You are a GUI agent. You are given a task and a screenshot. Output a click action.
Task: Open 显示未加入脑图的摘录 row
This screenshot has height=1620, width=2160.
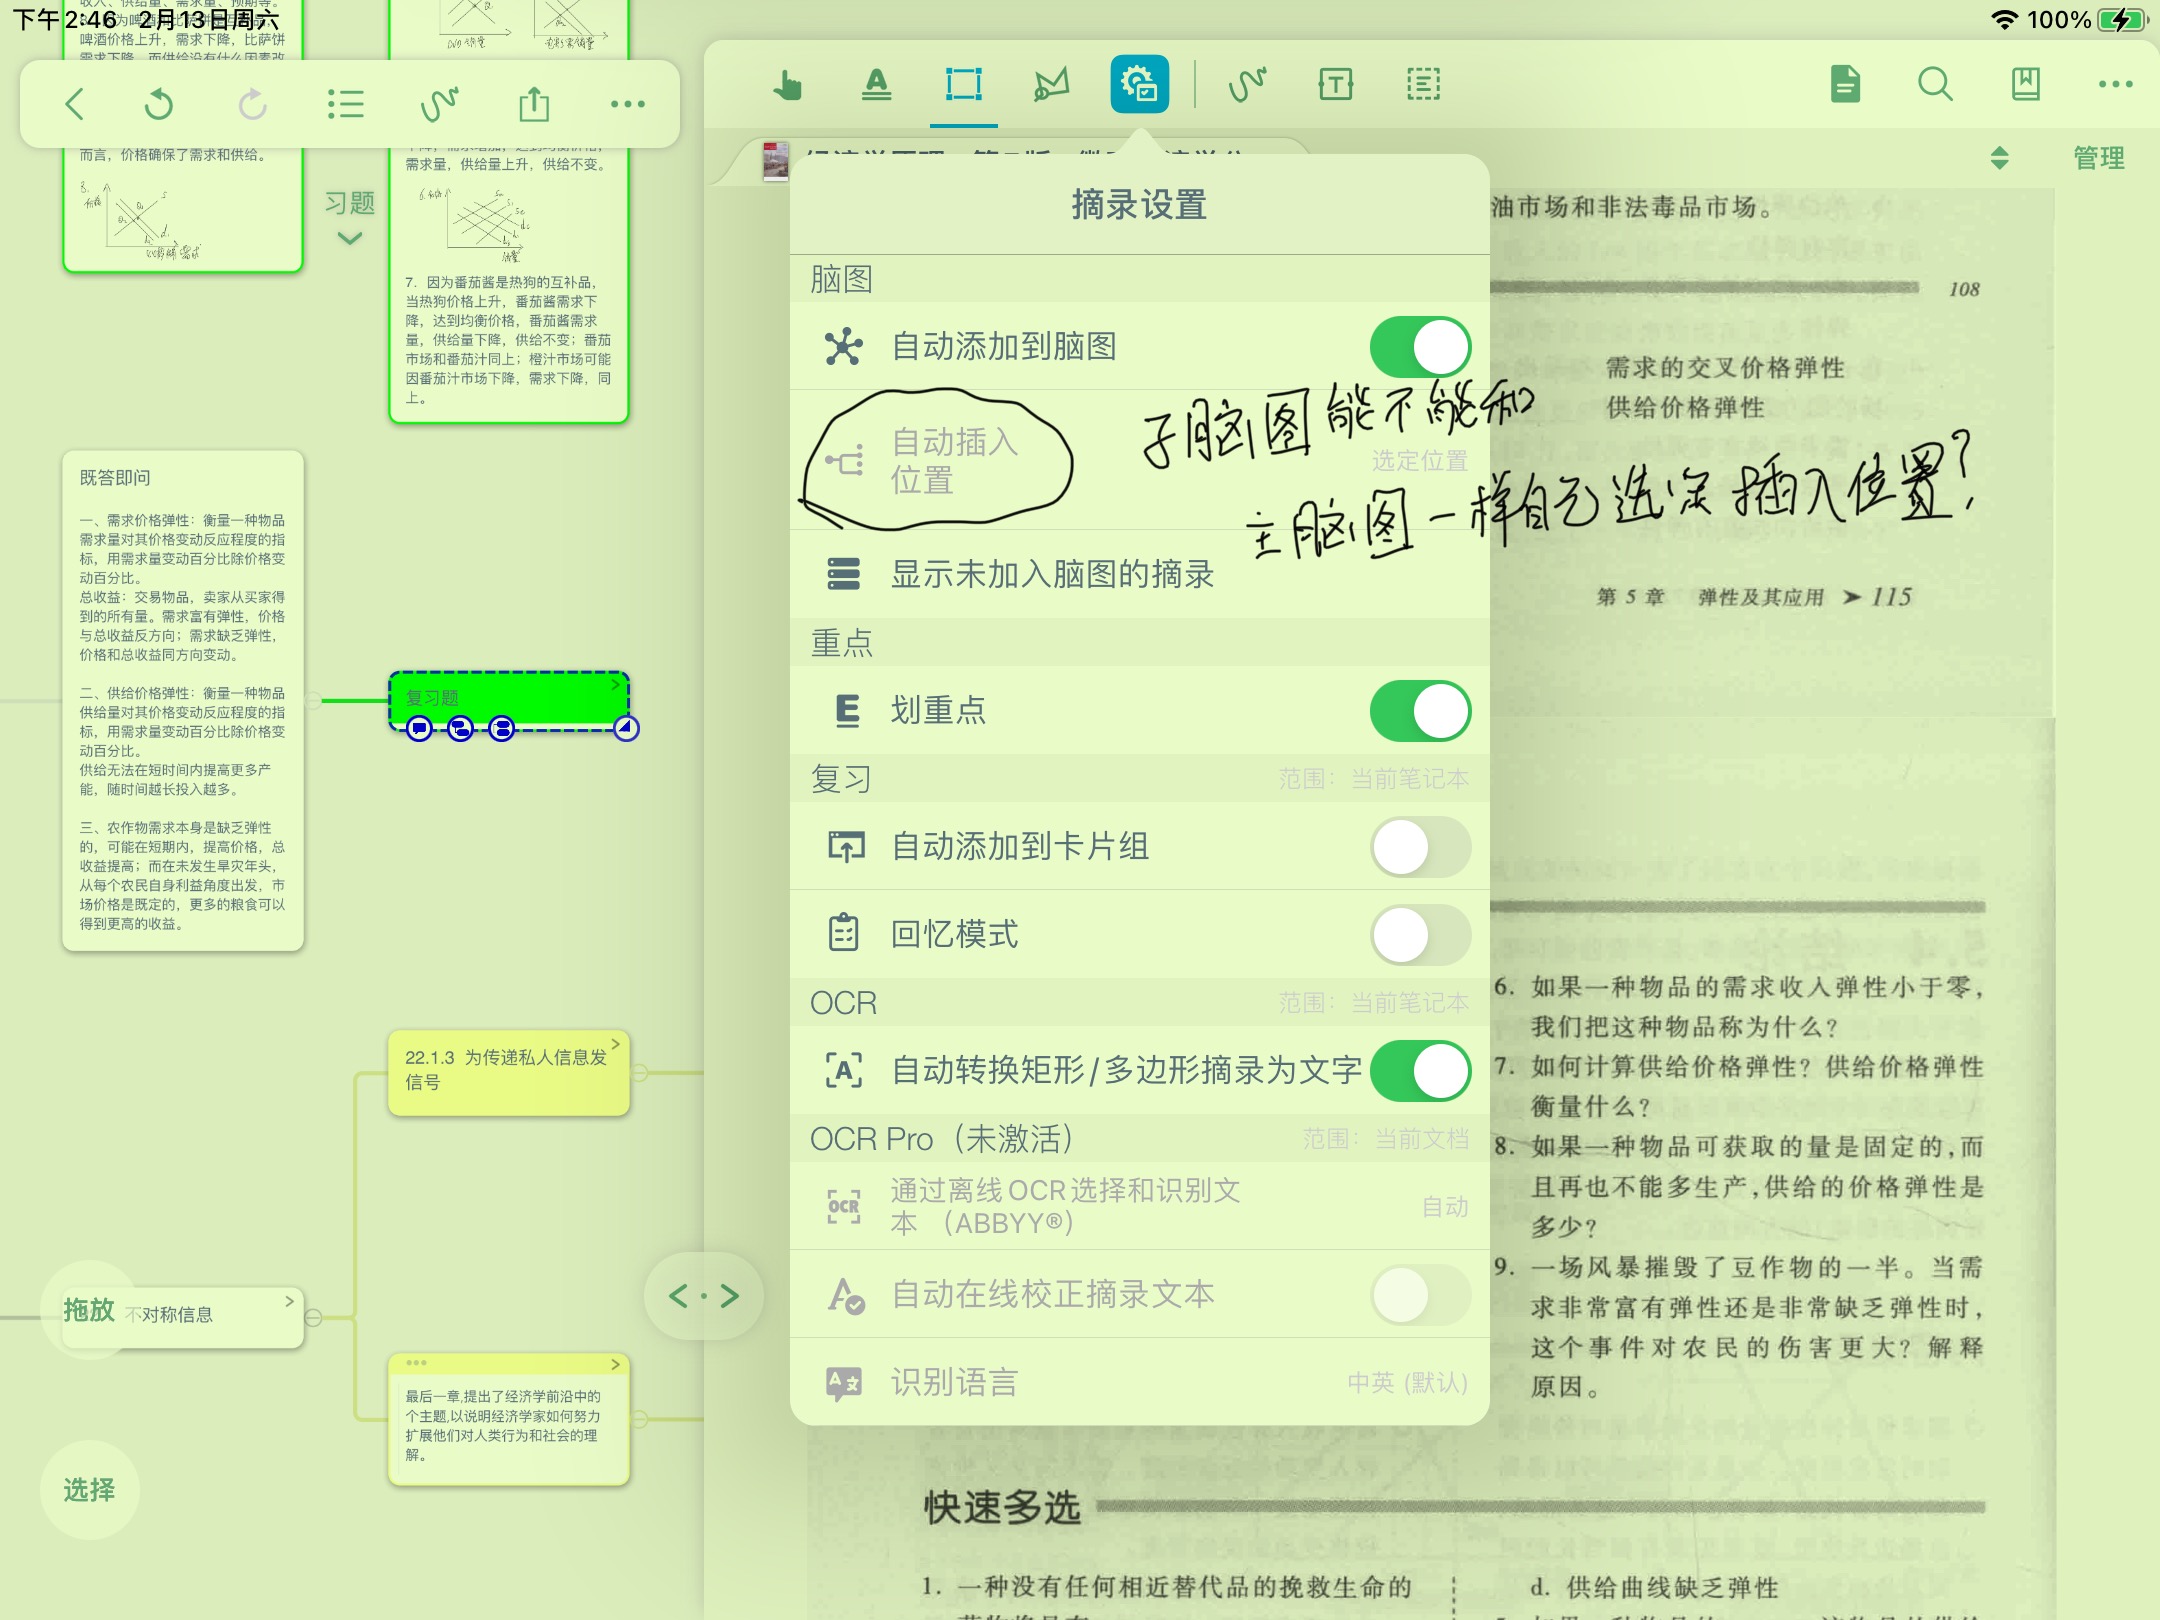coord(1139,574)
